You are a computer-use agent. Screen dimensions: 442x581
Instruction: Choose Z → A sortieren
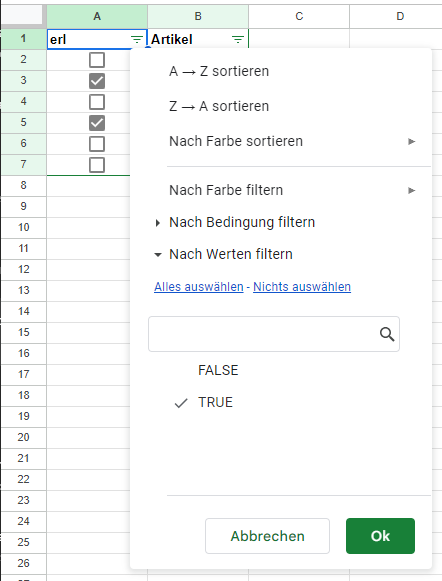219,106
